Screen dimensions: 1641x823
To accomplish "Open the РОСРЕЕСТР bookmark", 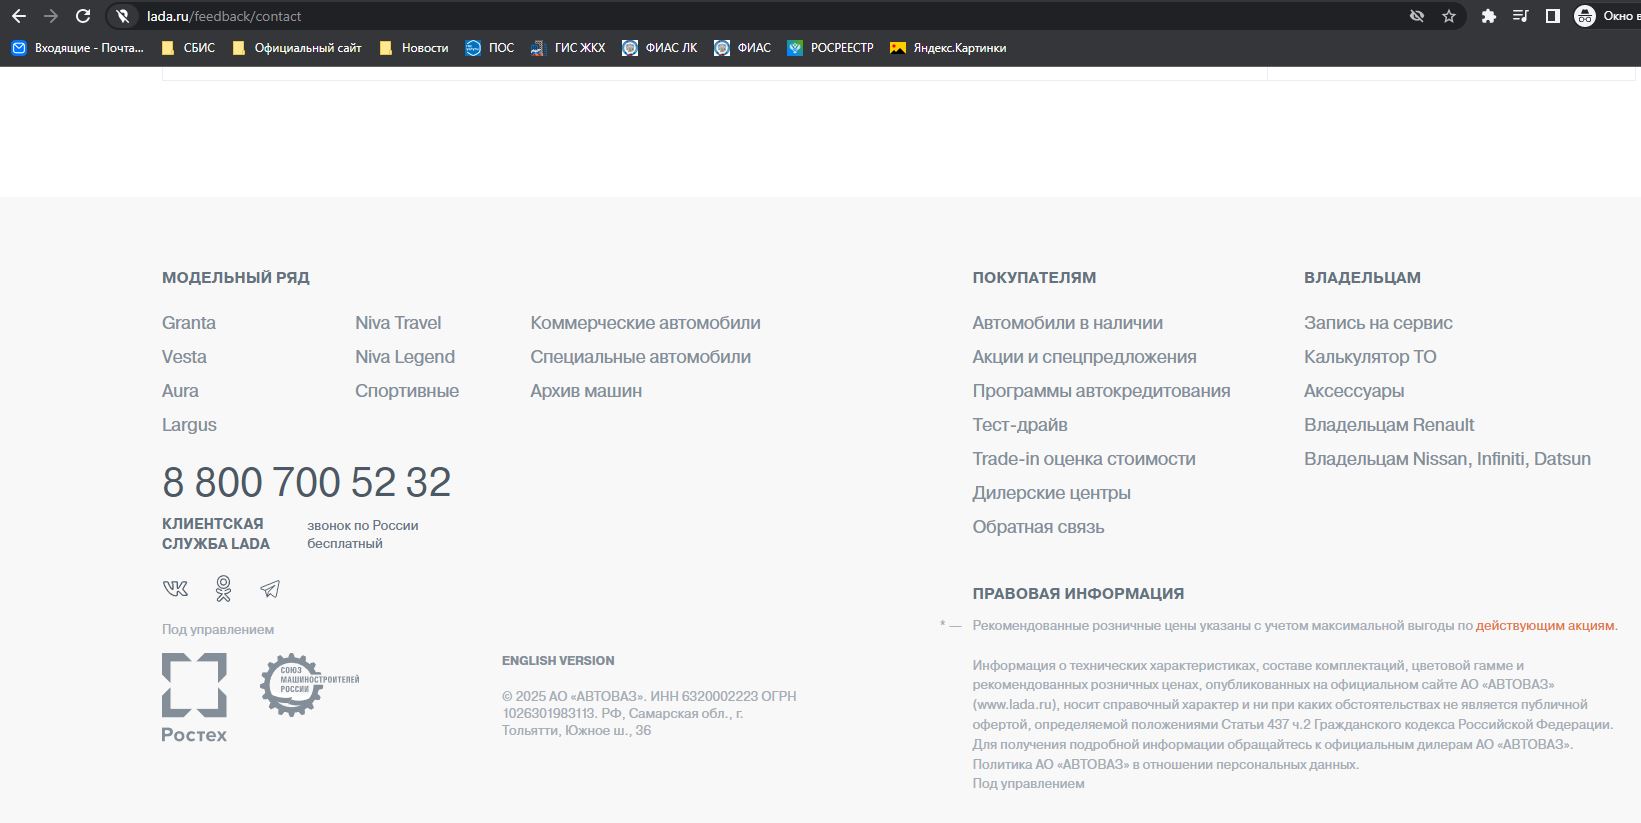I will pyautogui.click(x=830, y=48).
